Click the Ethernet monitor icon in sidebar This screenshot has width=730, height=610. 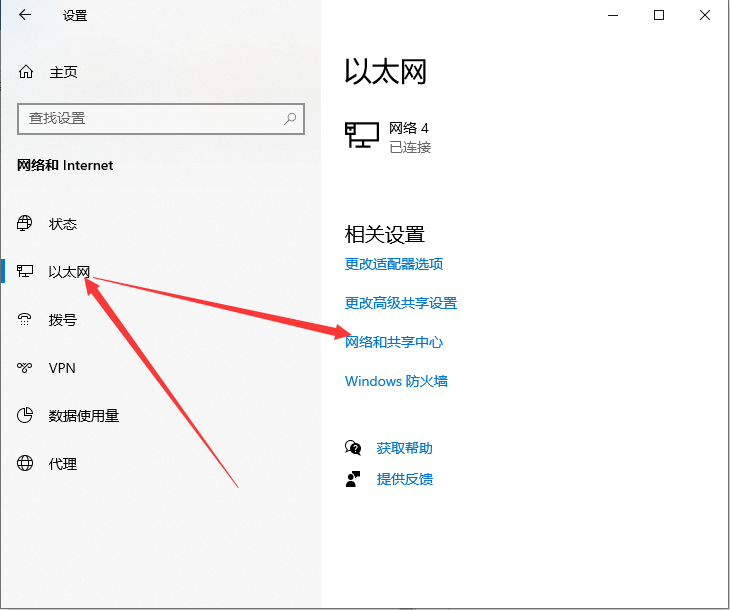coord(26,272)
